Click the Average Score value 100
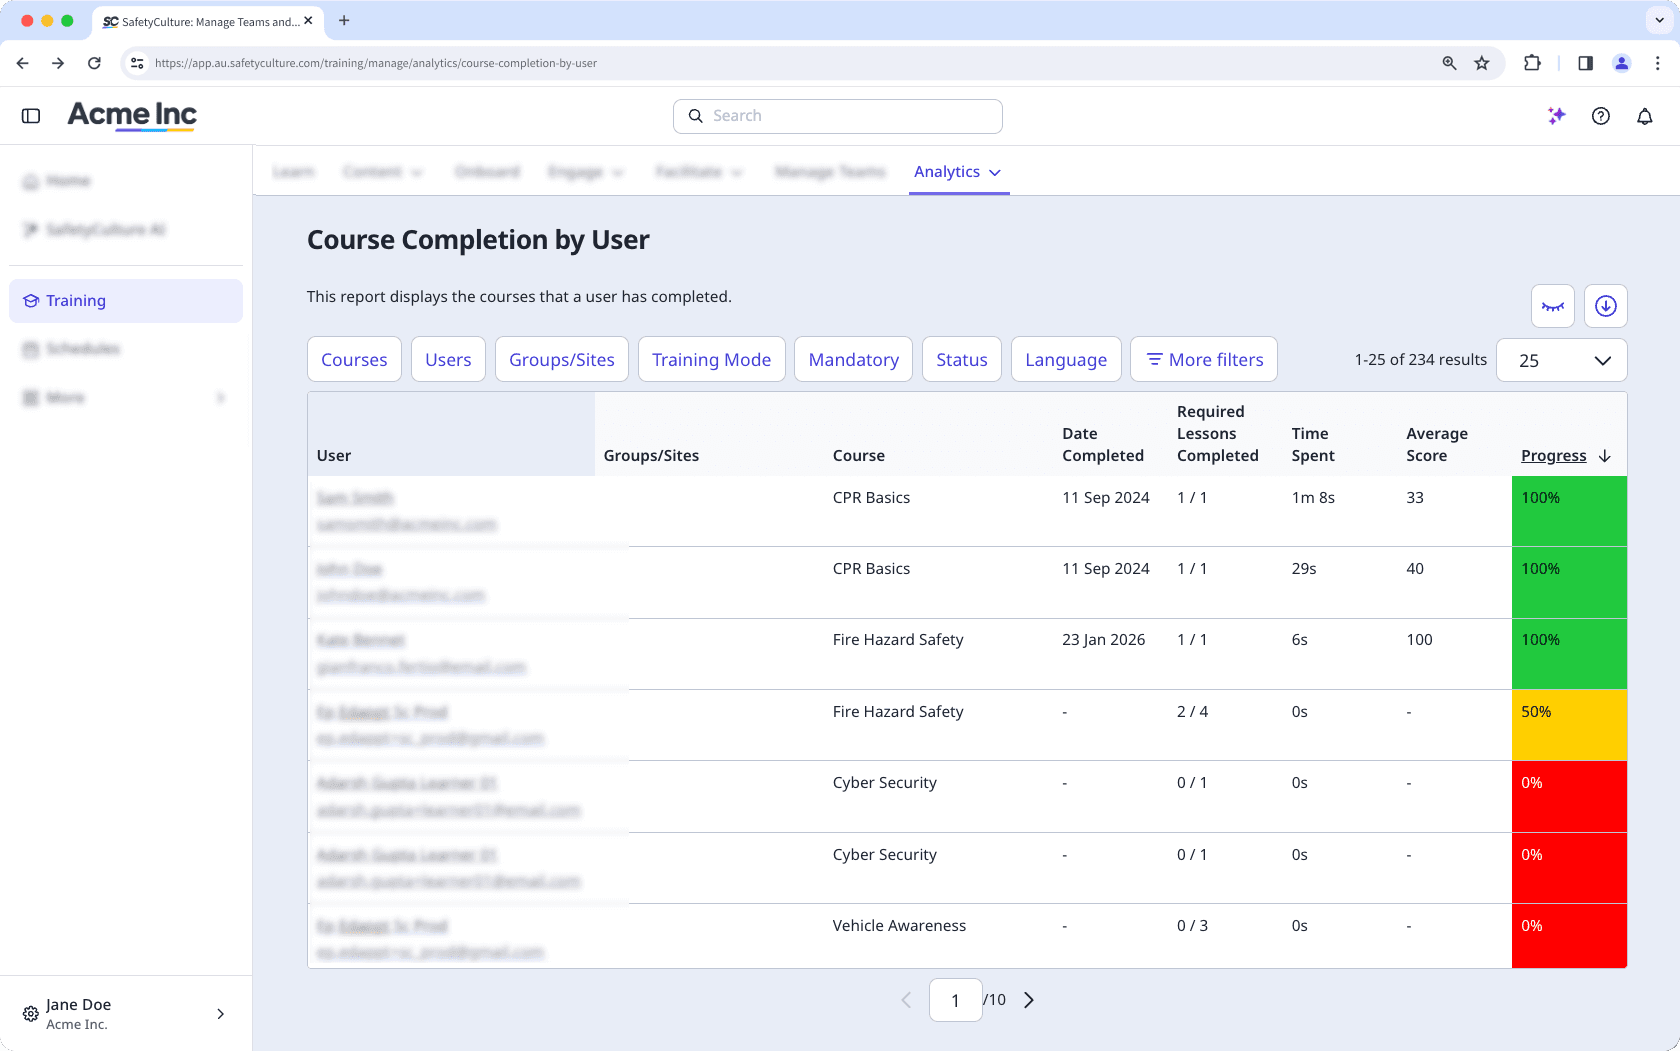 1419,640
